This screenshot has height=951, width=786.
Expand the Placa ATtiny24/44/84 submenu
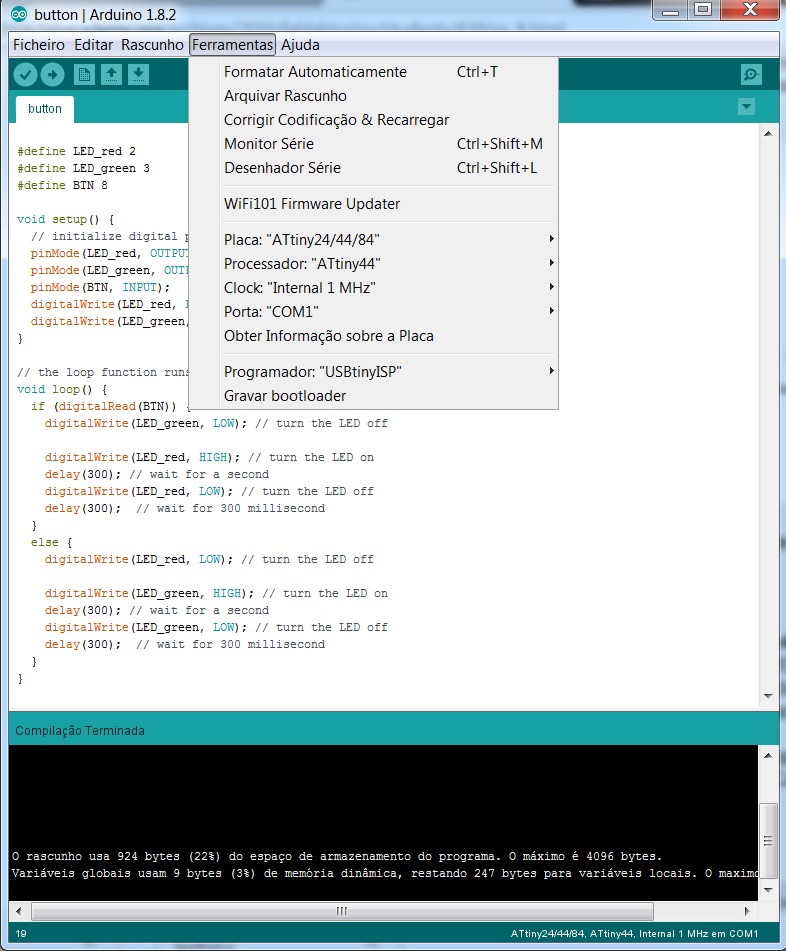[x=373, y=240]
